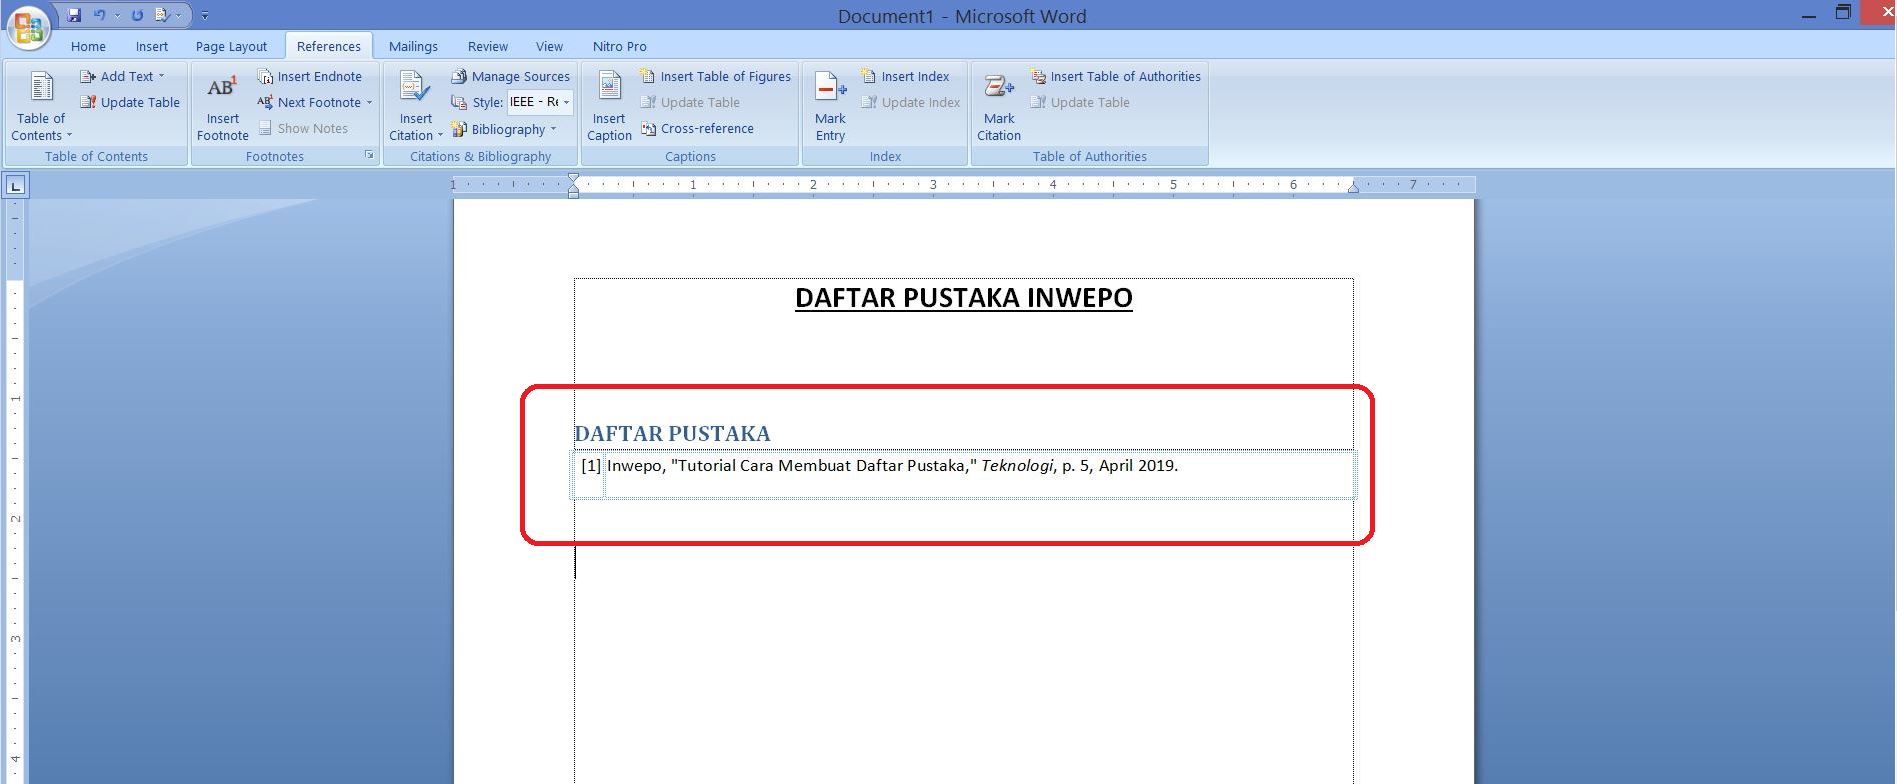The image size is (1897, 784).
Task: Open the Insert Citation menu
Action: coord(416,106)
